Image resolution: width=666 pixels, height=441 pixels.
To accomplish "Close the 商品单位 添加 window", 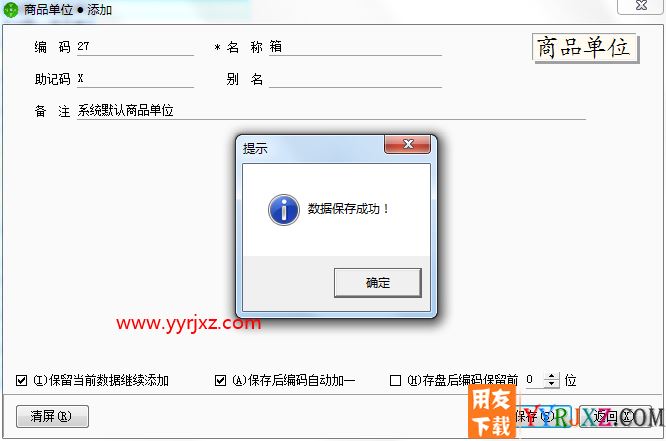I will point(641,6).
